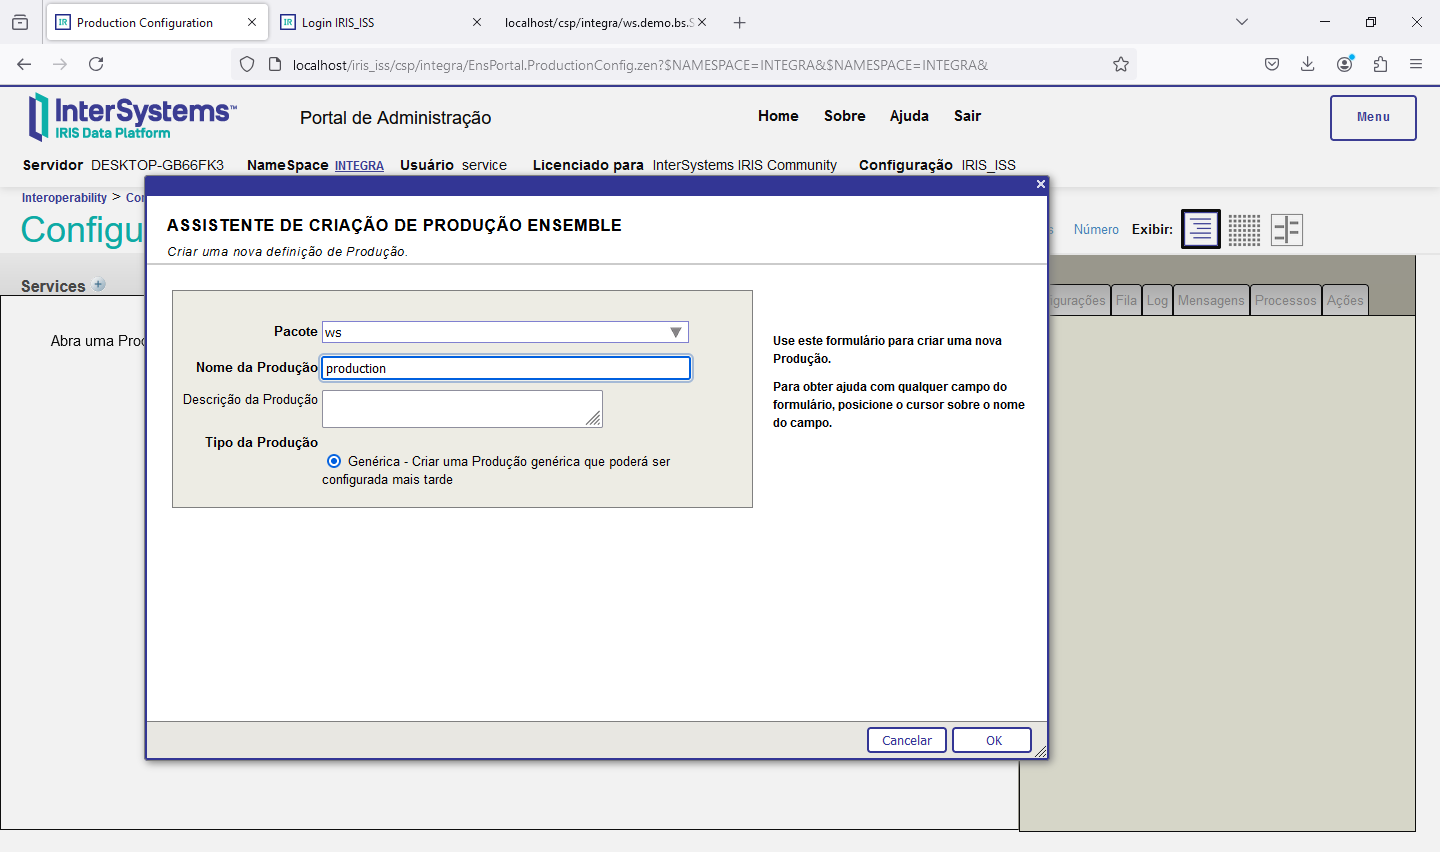Reload the page with the refresh icon

click(96, 64)
